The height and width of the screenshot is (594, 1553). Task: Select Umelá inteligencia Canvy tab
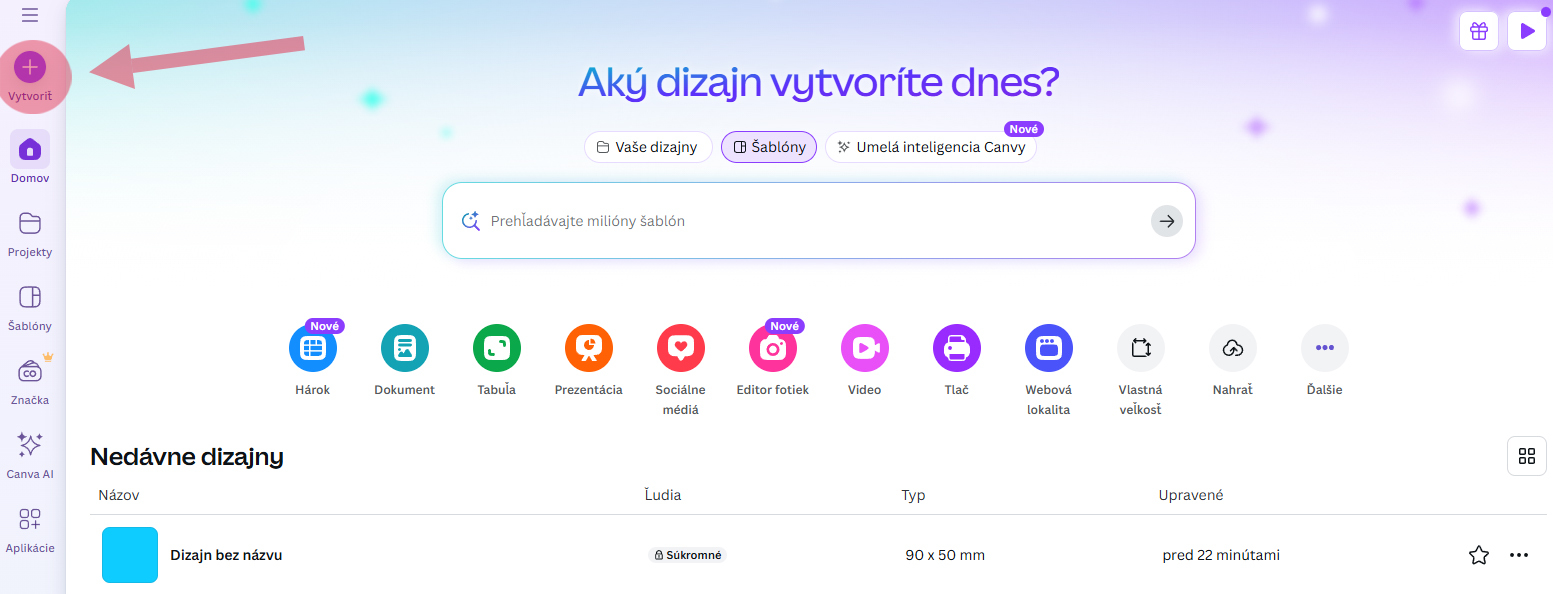931,147
